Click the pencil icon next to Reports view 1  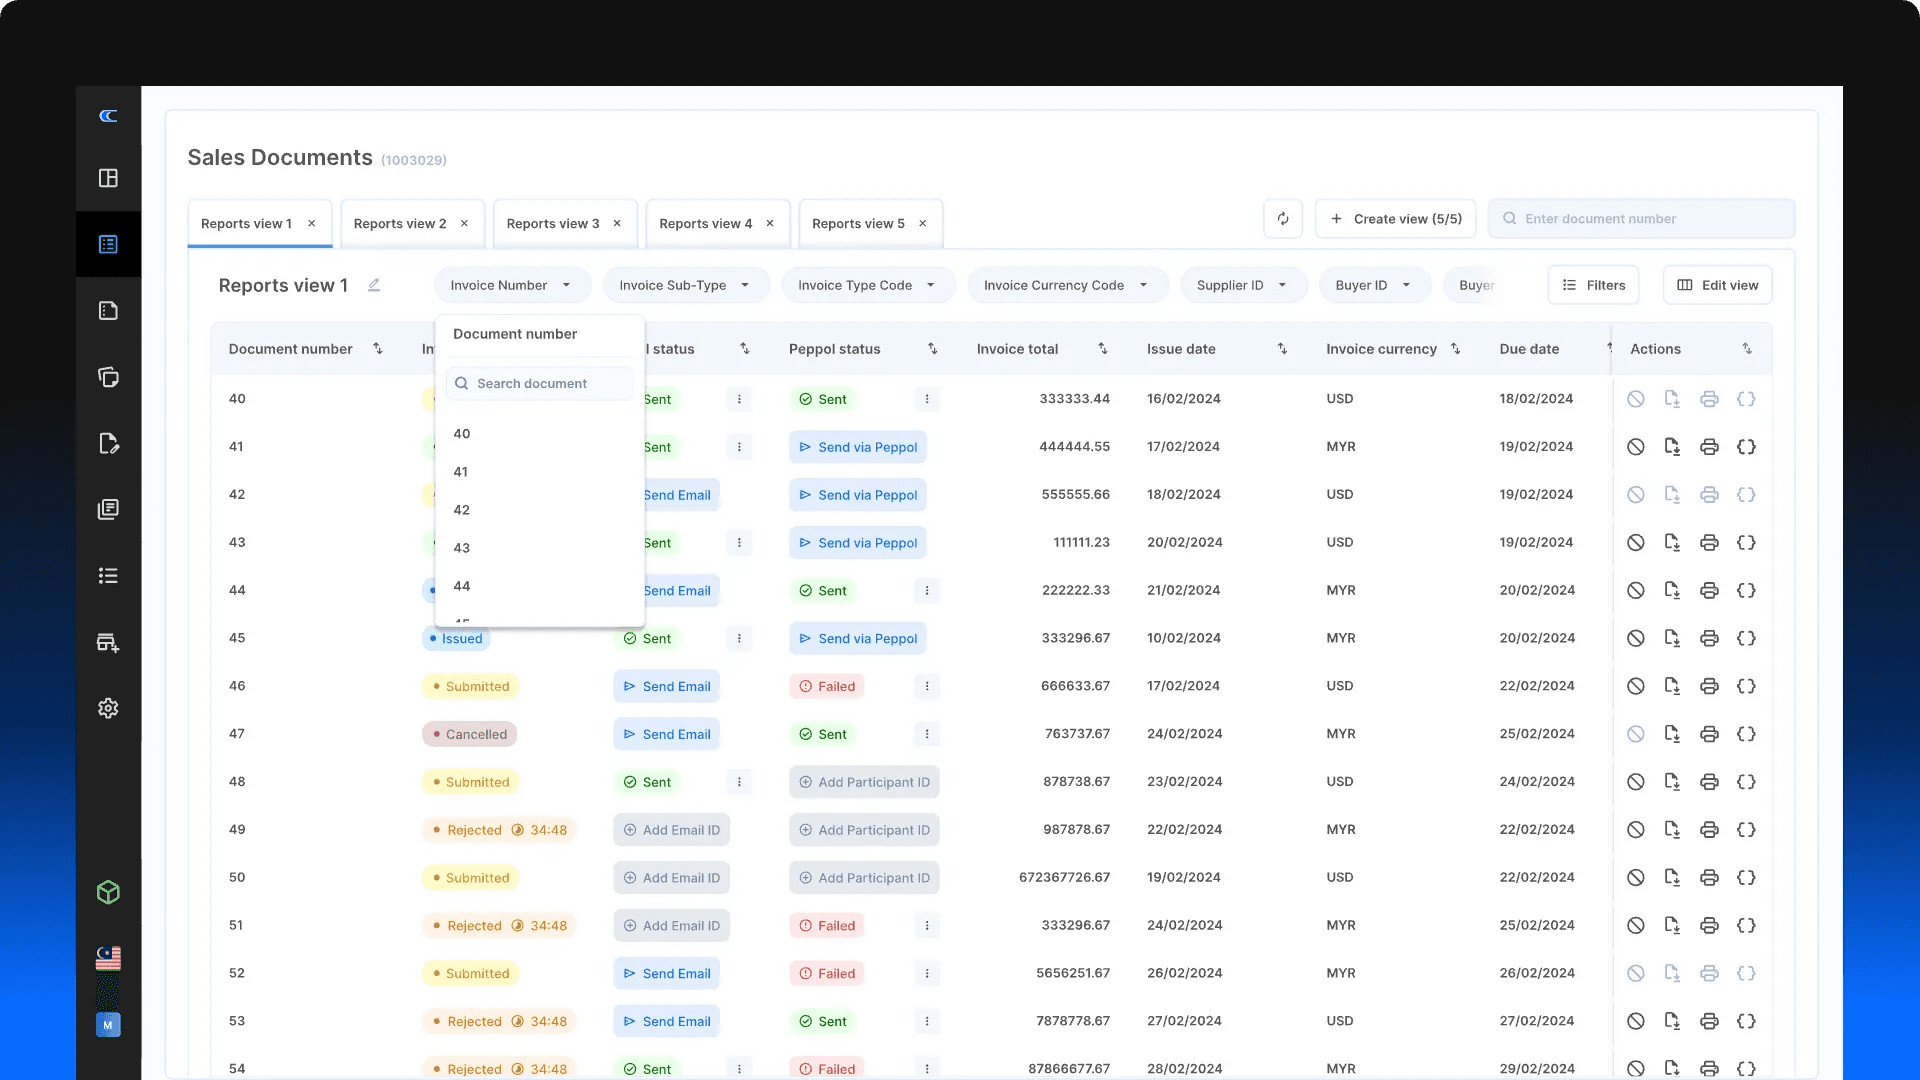pyautogui.click(x=374, y=285)
